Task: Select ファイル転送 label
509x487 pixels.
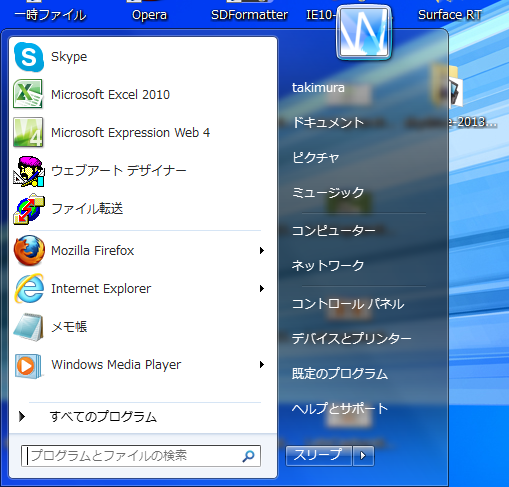Action: coord(87,209)
